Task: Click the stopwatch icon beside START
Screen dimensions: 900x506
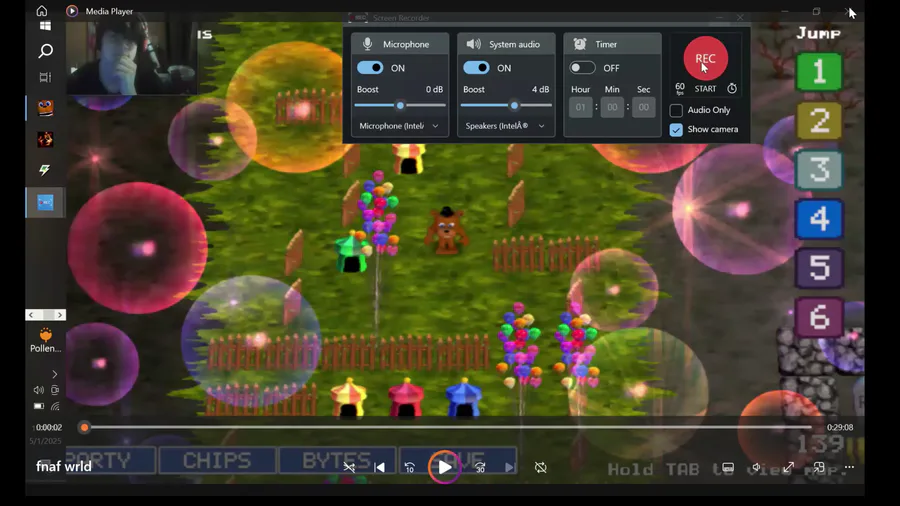Action: pyautogui.click(x=732, y=88)
